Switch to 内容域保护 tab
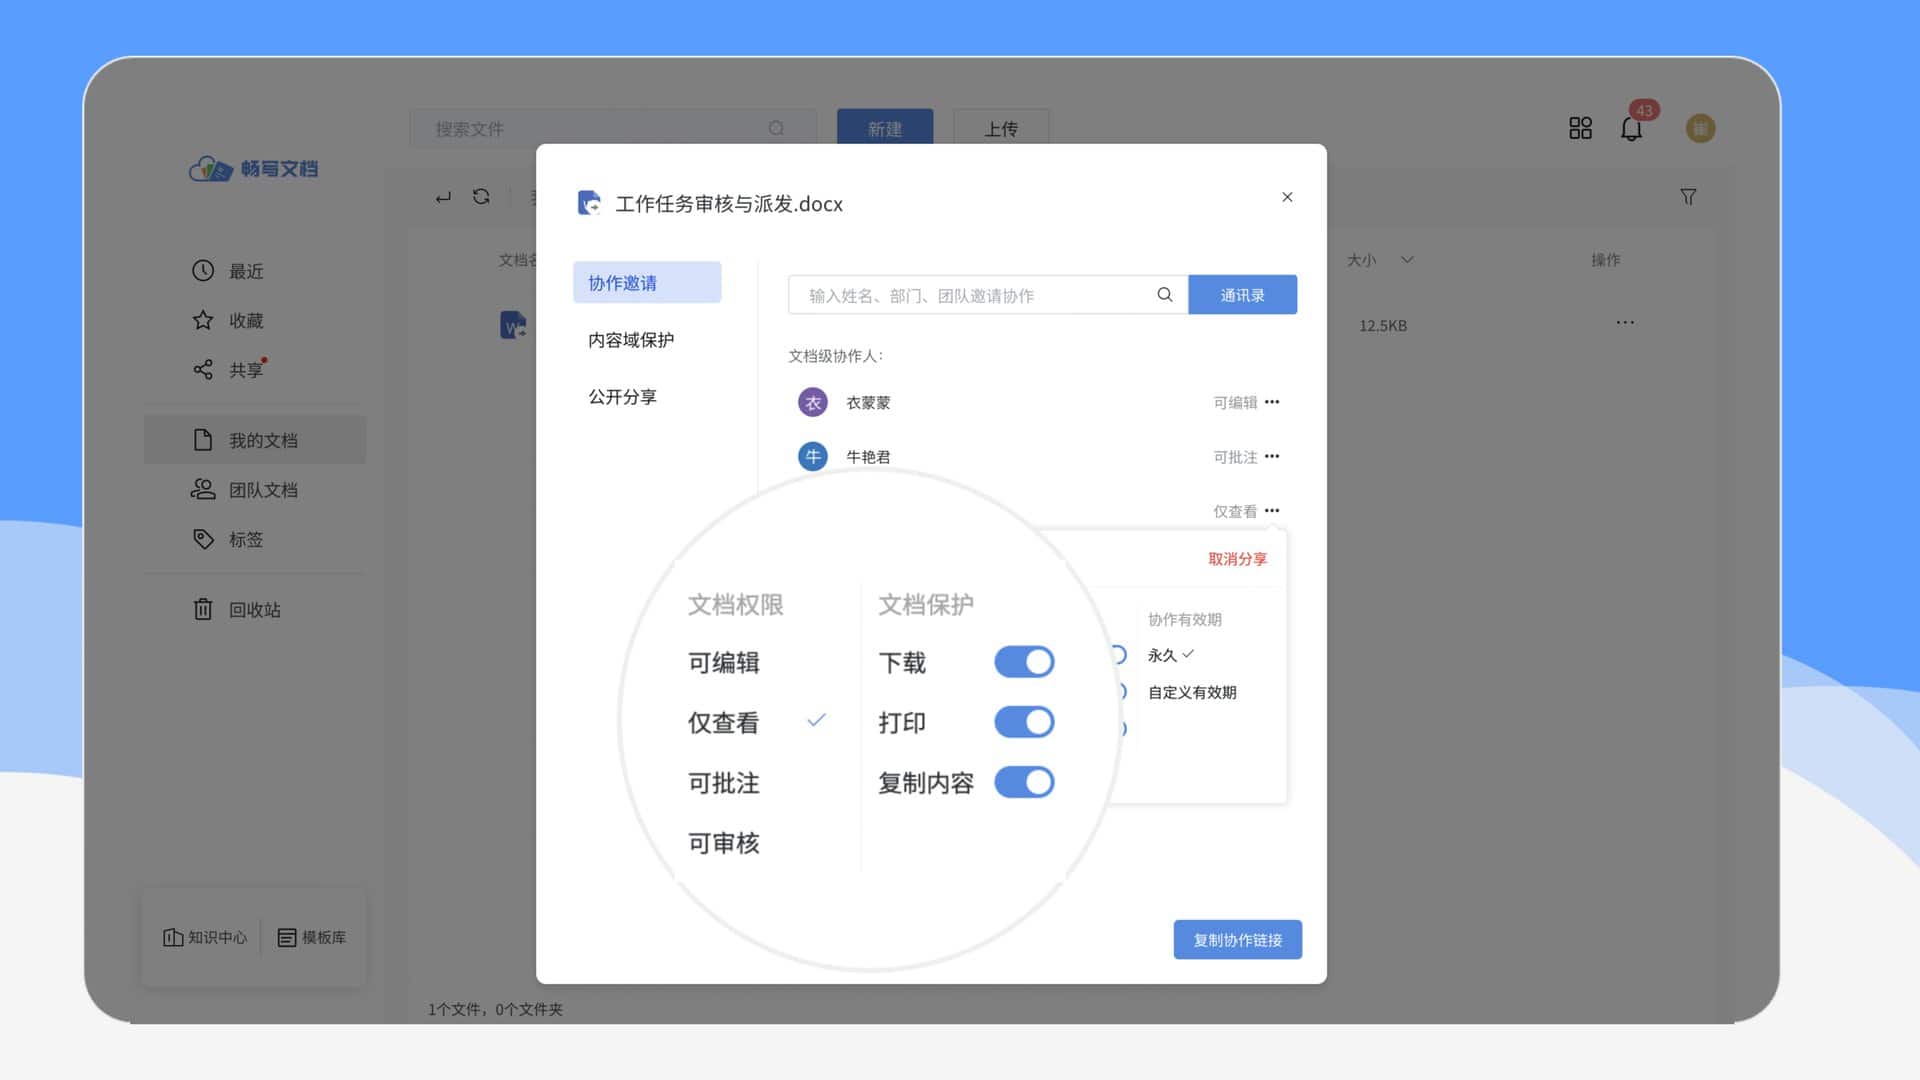1920x1080 pixels. pyautogui.click(x=631, y=340)
